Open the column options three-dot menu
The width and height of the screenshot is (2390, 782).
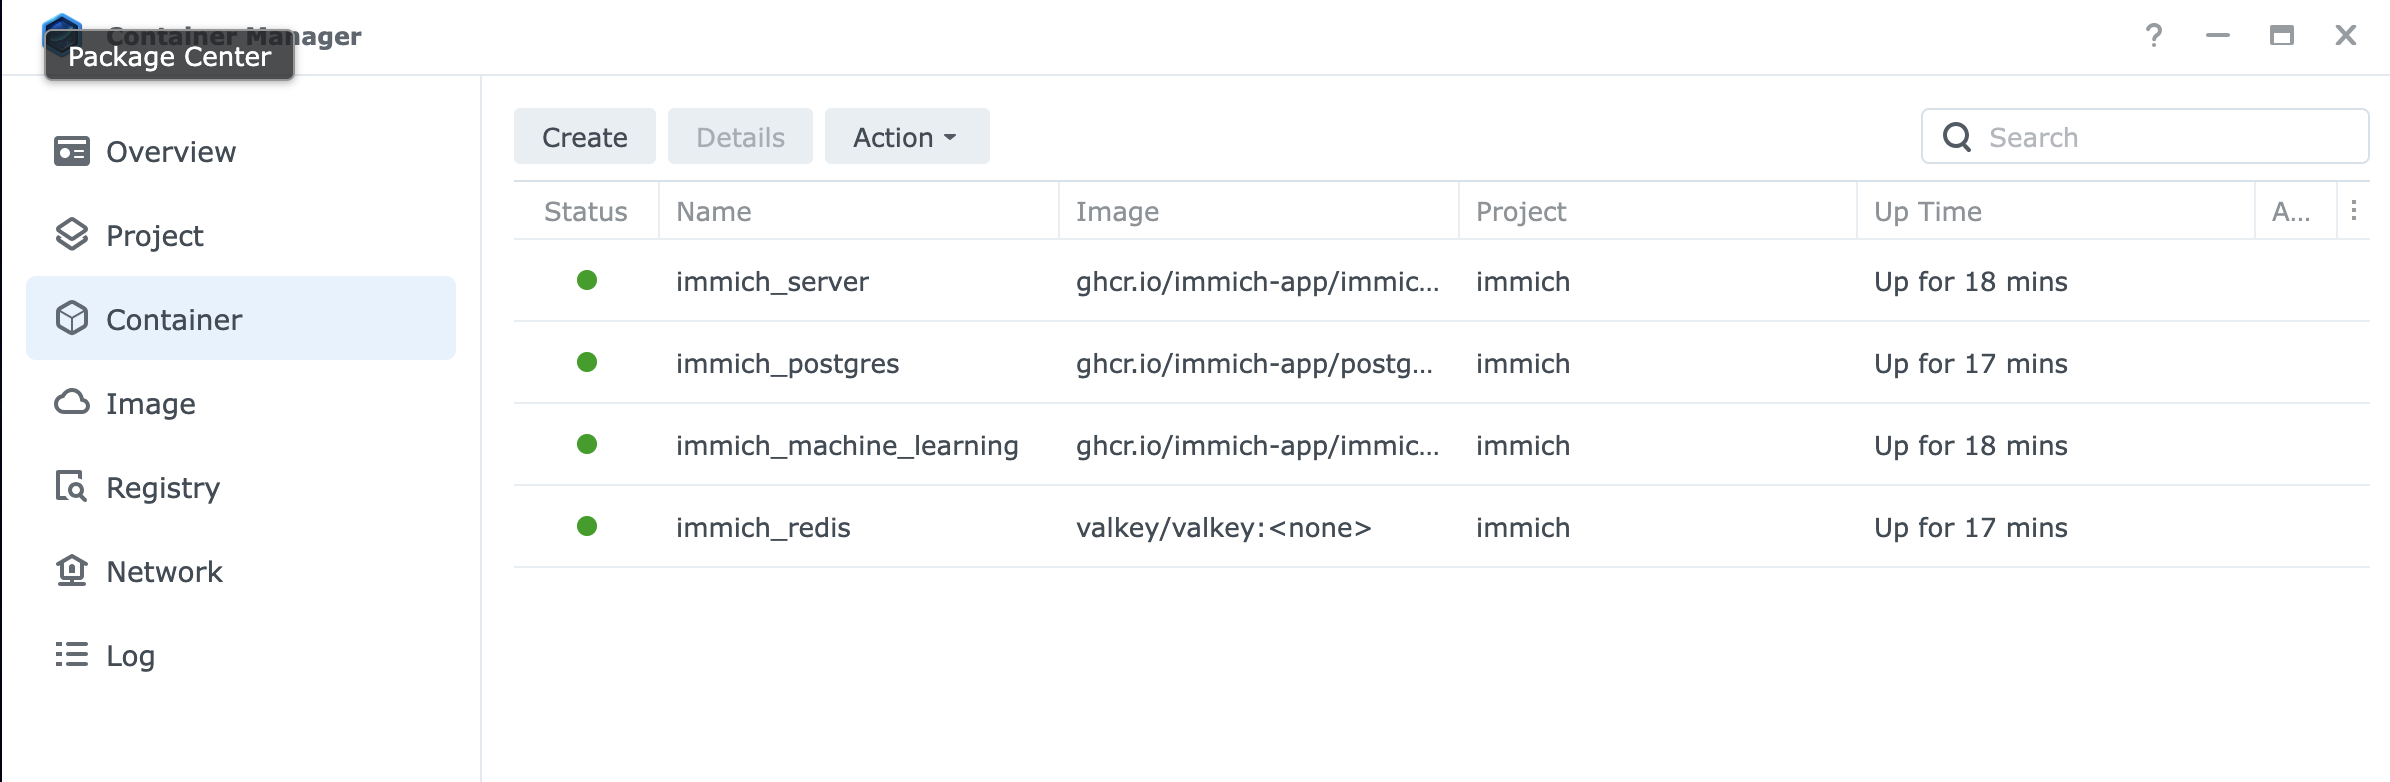click(x=2354, y=211)
